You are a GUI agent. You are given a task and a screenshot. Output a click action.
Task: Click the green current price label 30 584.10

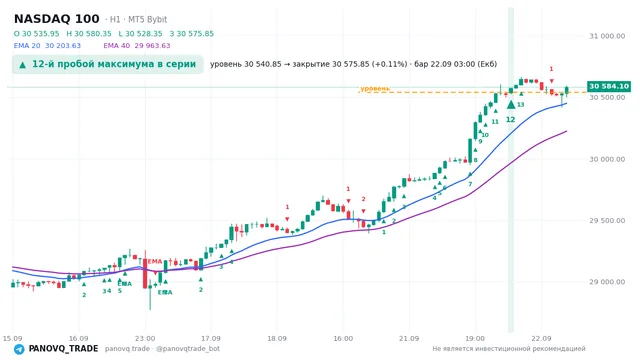(609, 86)
